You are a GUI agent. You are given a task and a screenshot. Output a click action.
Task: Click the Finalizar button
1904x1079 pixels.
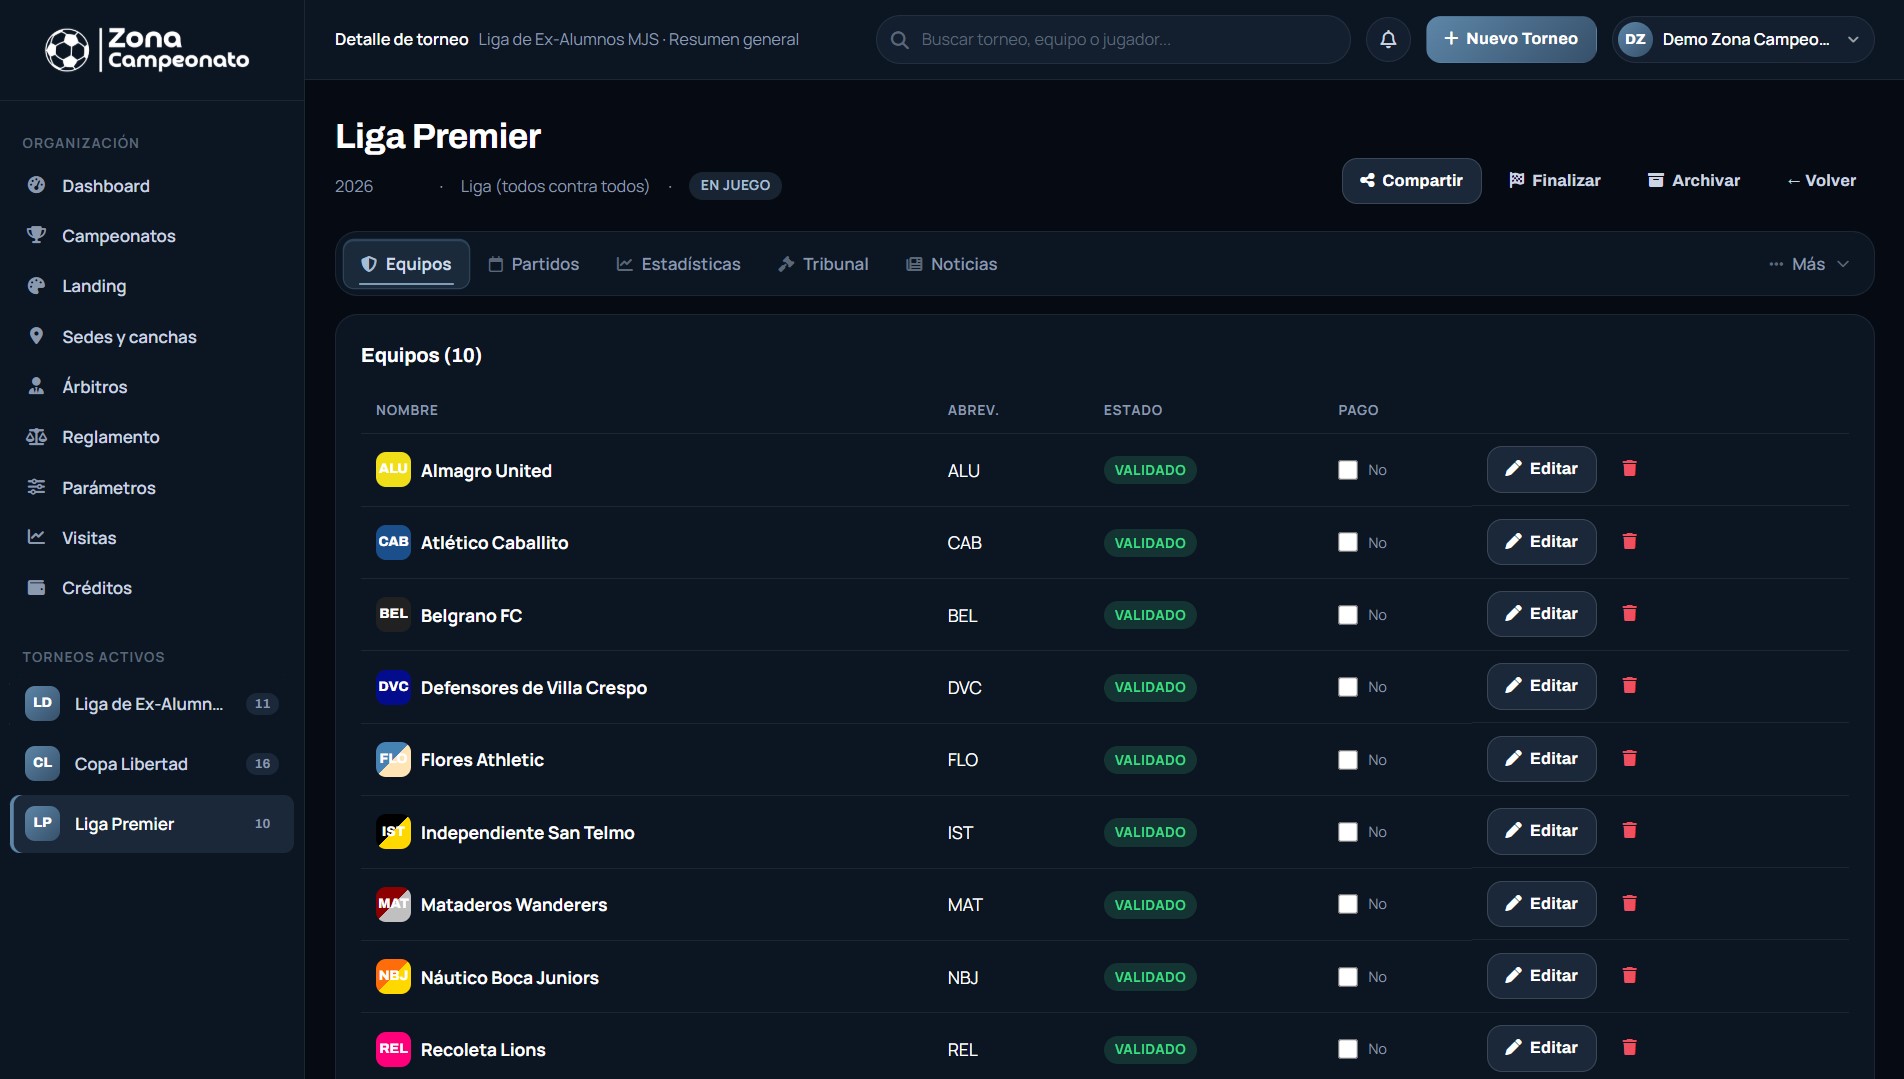point(1555,181)
